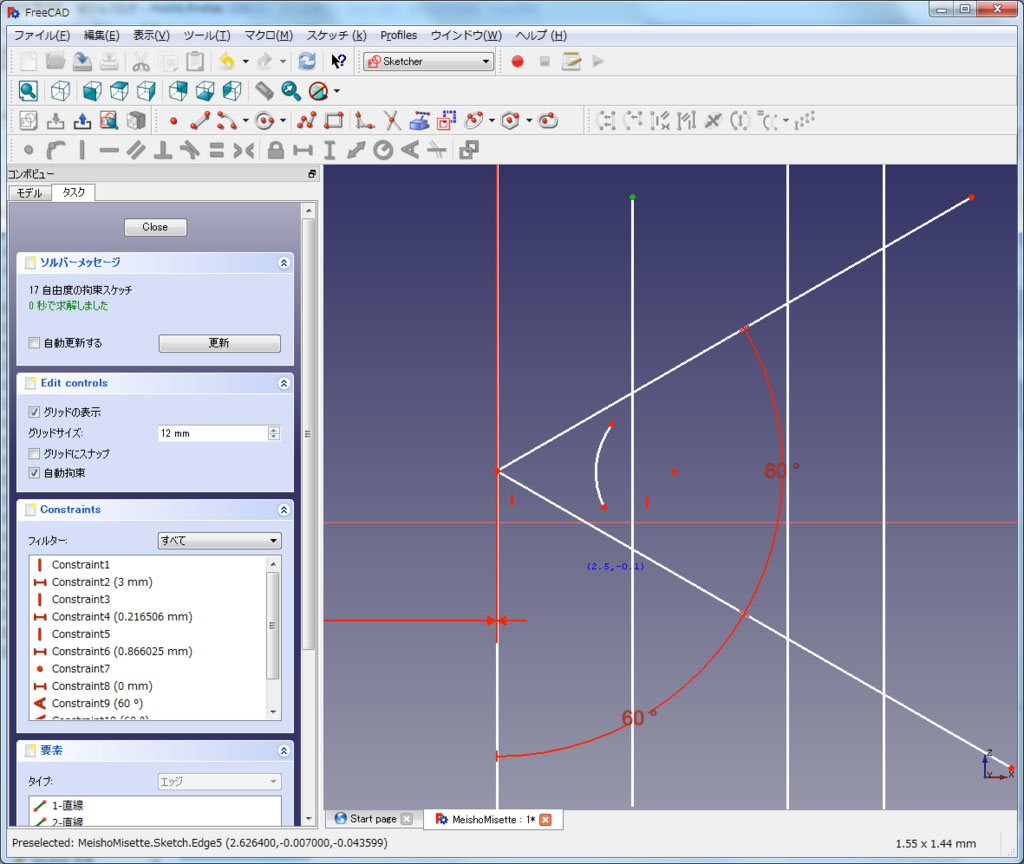Image resolution: width=1024 pixels, height=864 pixels.
Task: Open the スケッチ menu
Action: [336, 35]
